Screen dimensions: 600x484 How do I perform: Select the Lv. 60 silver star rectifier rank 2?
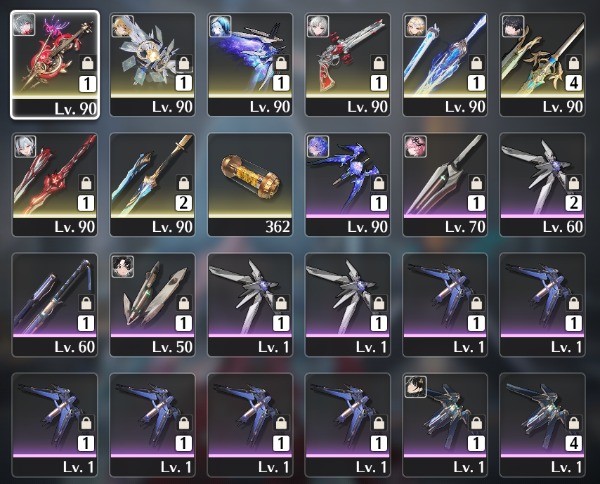[542, 184]
